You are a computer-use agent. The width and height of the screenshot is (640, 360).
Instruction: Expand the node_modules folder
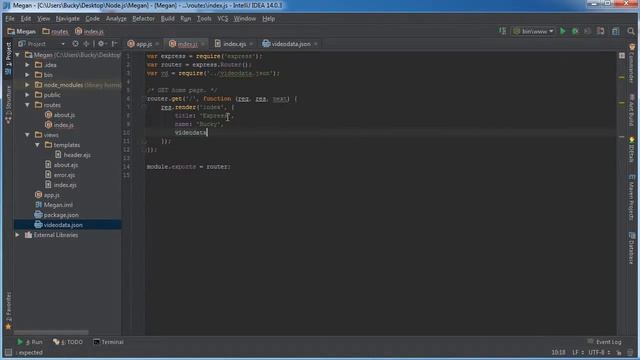tap(27, 85)
